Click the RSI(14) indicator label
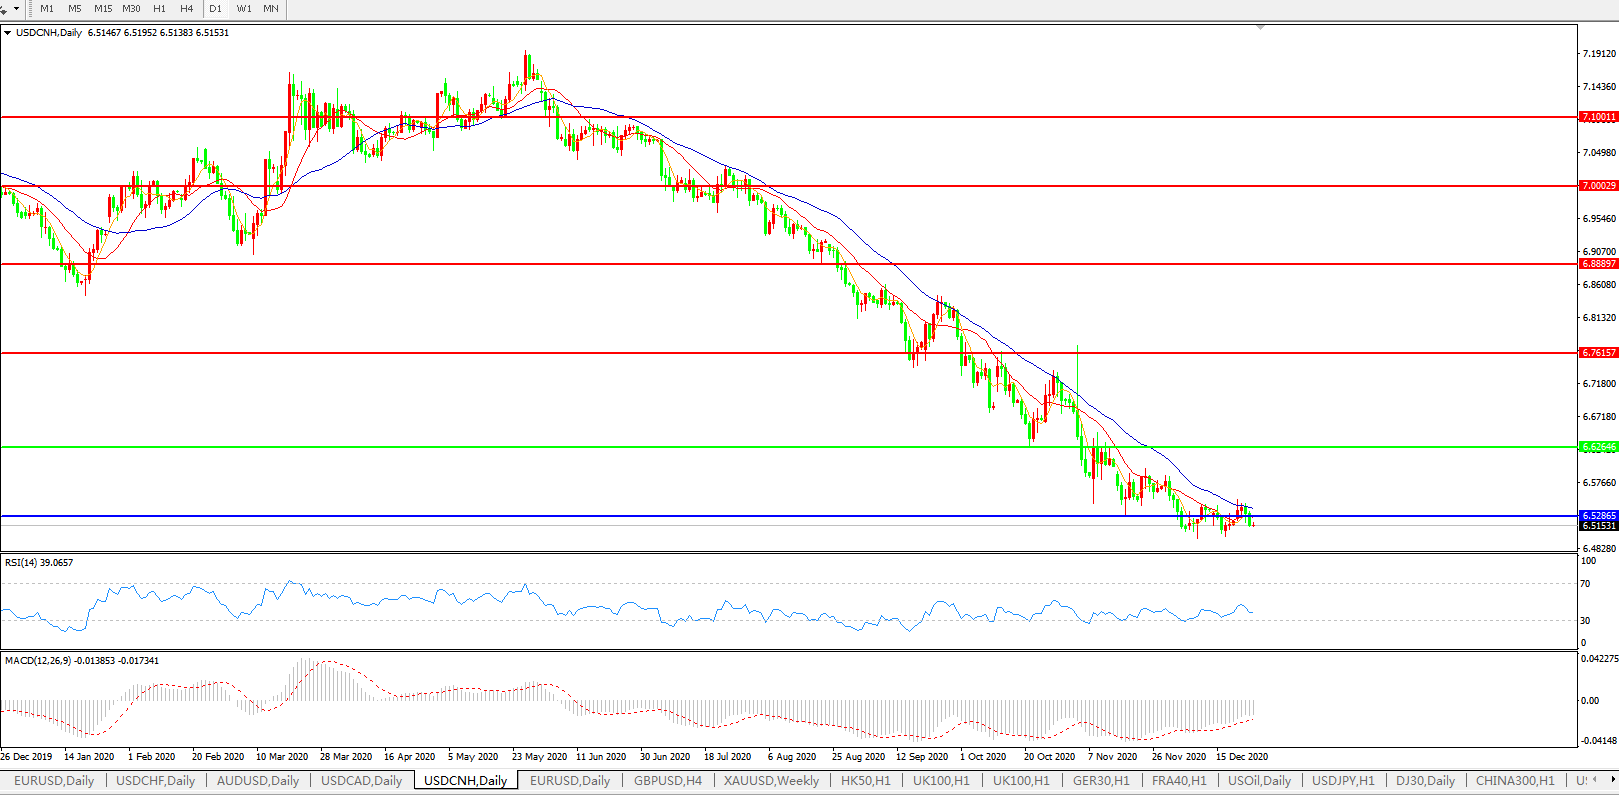The image size is (1619, 795). click(39, 563)
